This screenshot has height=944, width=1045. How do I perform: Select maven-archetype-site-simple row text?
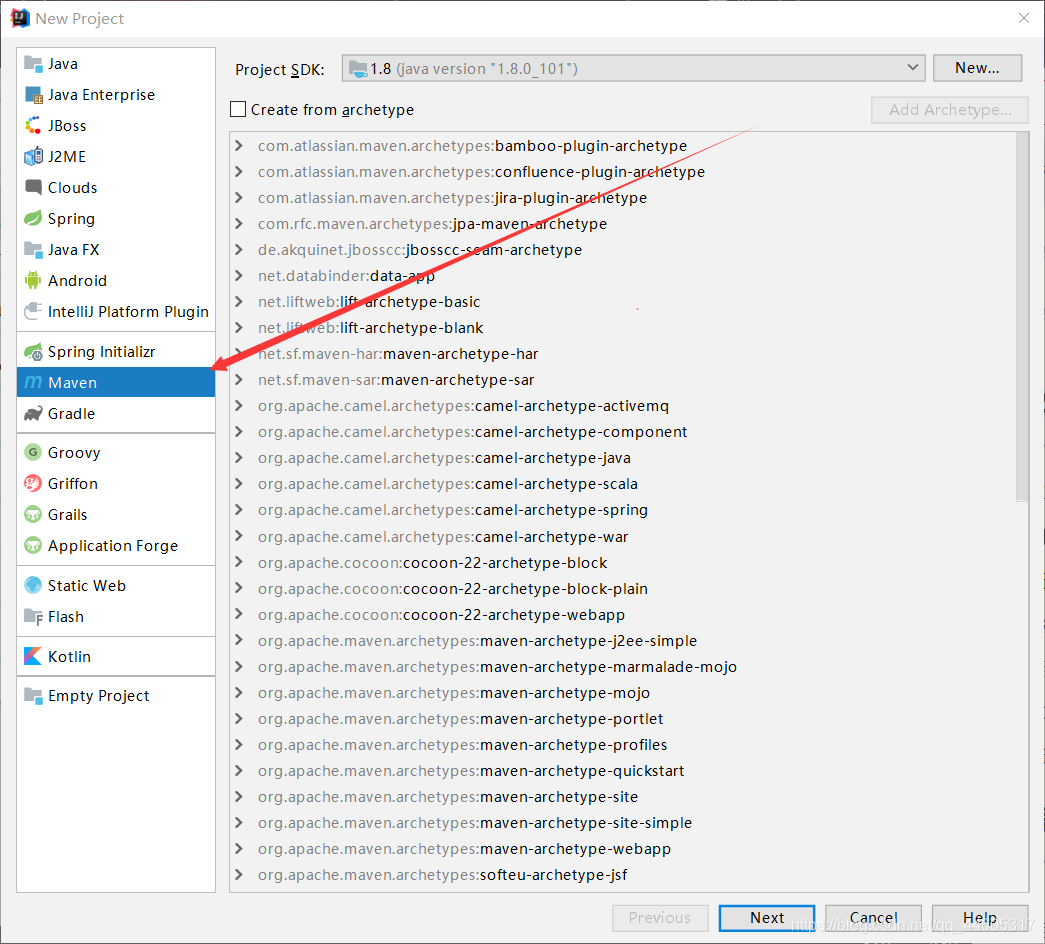pyautogui.click(x=475, y=823)
